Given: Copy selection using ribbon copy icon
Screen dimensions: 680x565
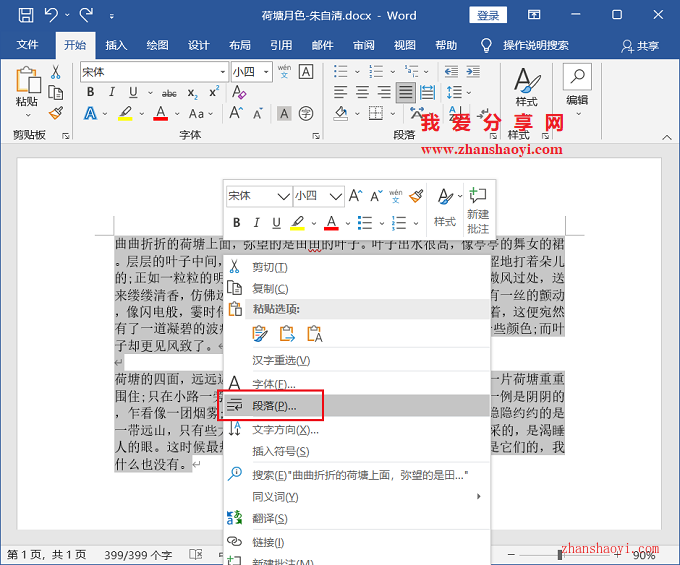Looking at the screenshot, I should [56, 92].
